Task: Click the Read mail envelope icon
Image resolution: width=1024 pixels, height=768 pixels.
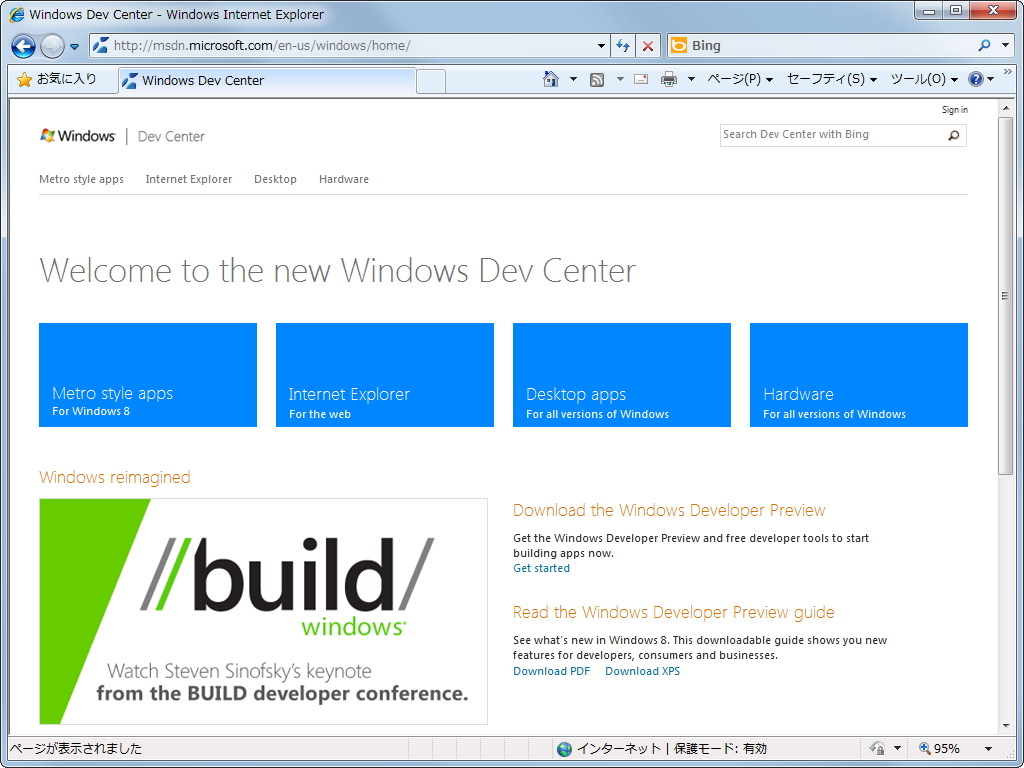Action: [x=640, y=79]
